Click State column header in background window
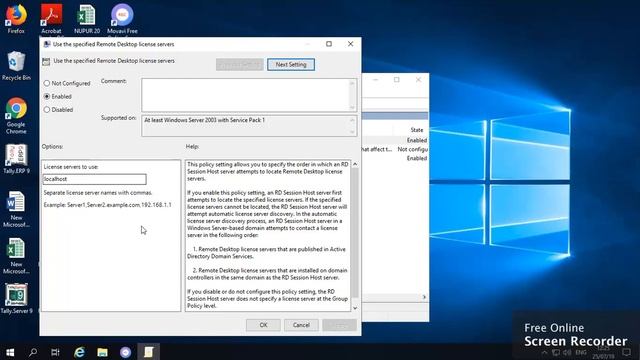Image resolution: width=640 pixels, height=360 pixels. pos(417,130)
